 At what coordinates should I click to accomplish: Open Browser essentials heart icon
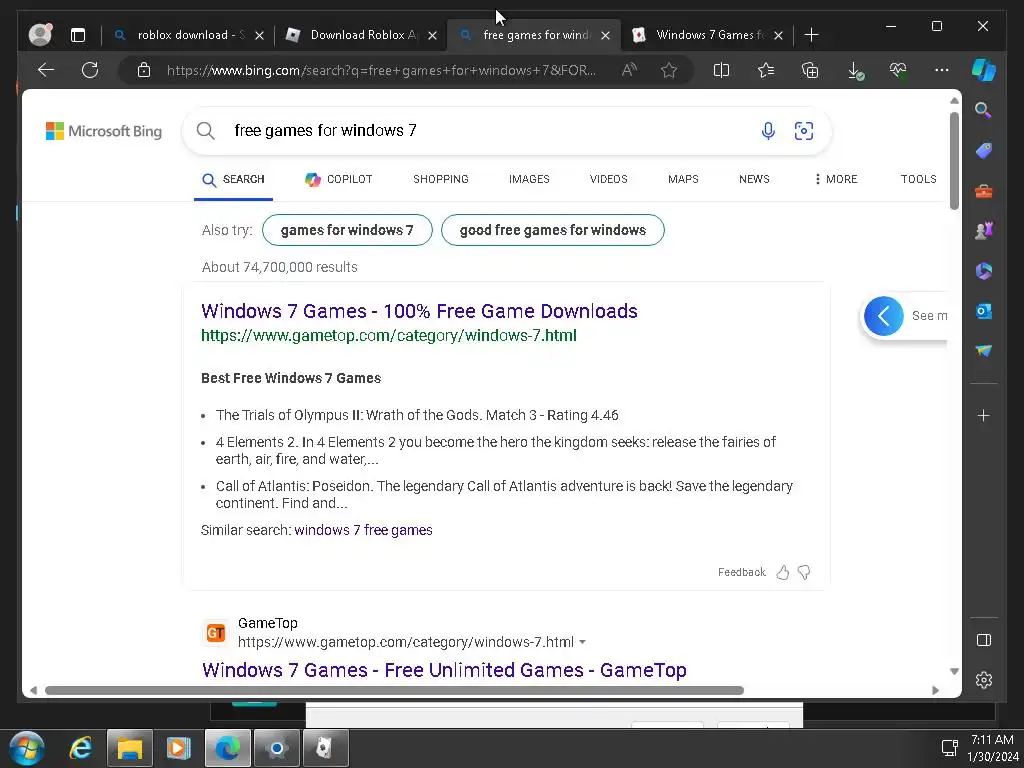pyautogui.click(x=898, y=70)
